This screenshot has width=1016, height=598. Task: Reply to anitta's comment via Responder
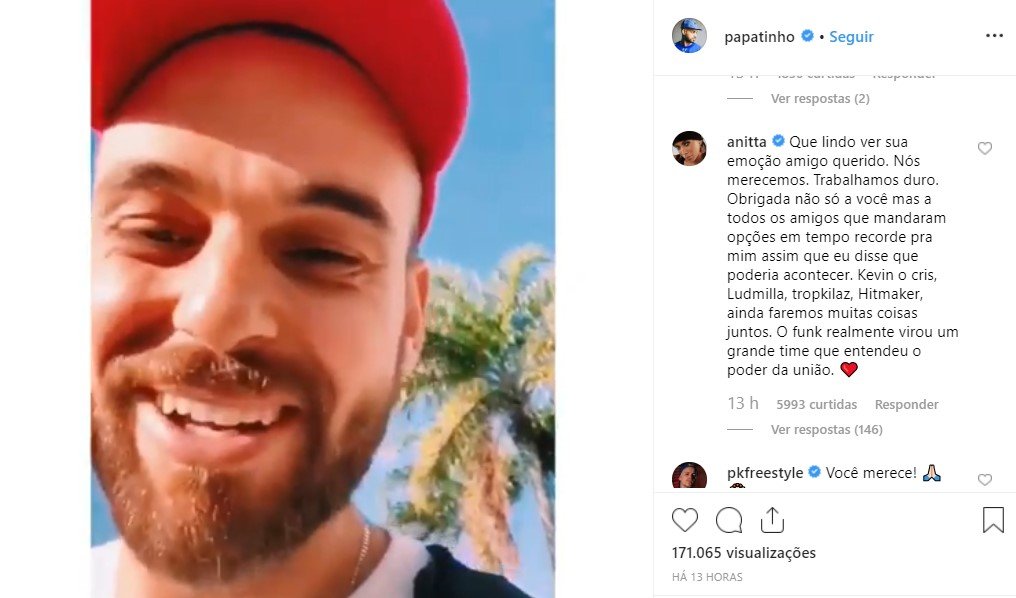(906, 404)
